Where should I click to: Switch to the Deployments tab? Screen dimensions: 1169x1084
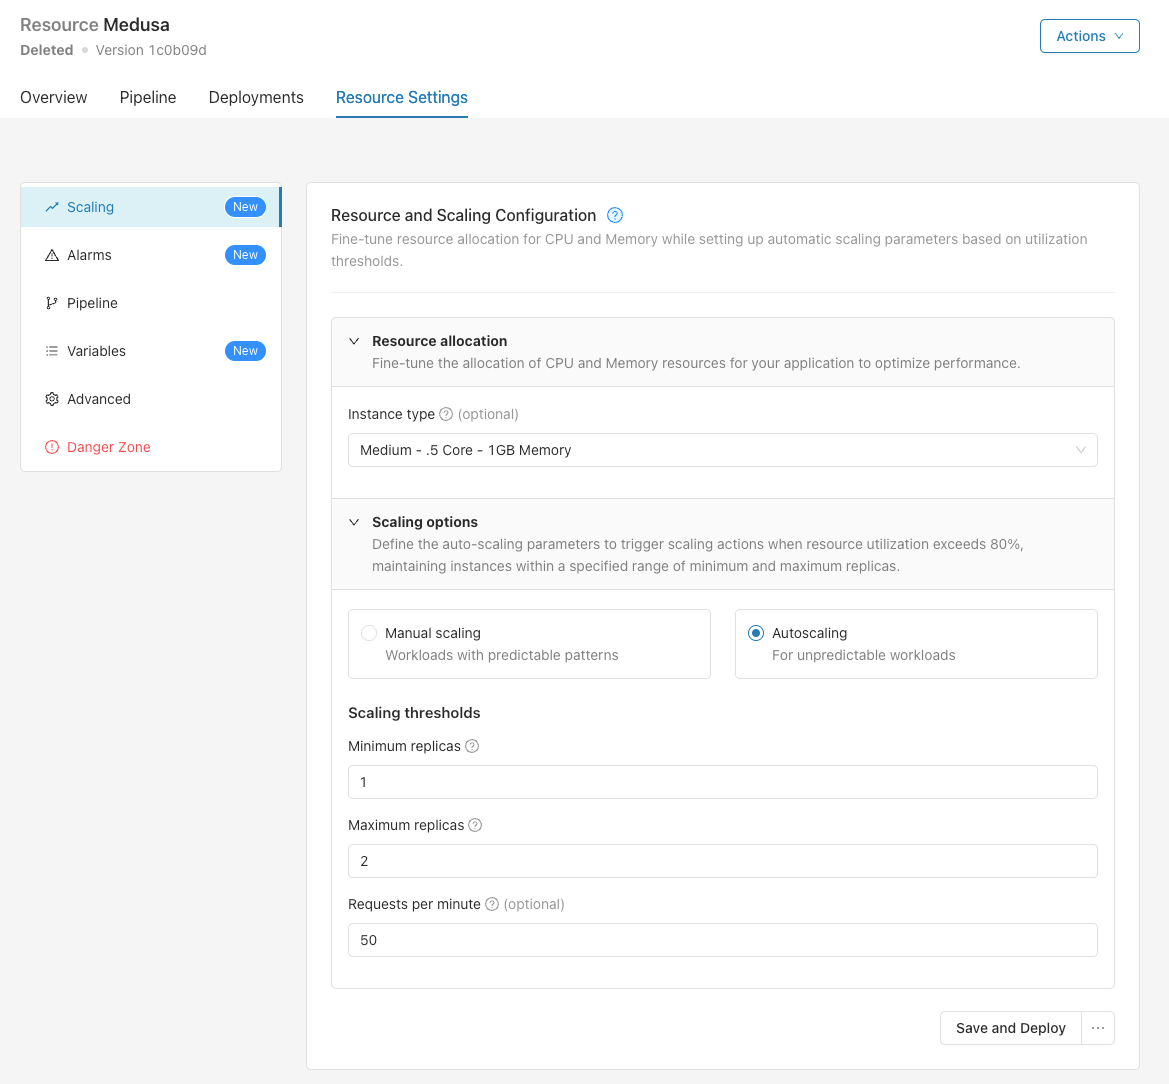[x=256, y=98]
